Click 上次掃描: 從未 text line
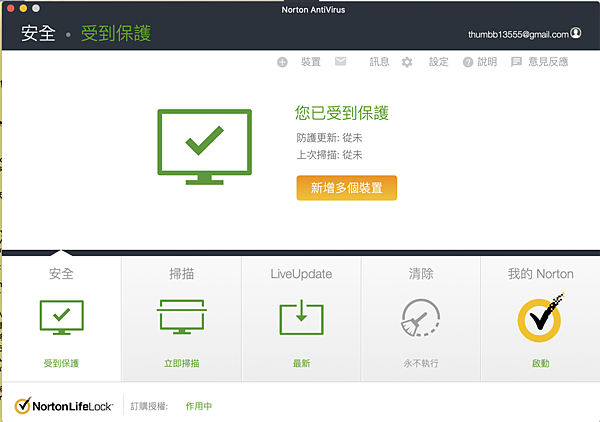The image size is (600, 422). click(x=329, y=155)
